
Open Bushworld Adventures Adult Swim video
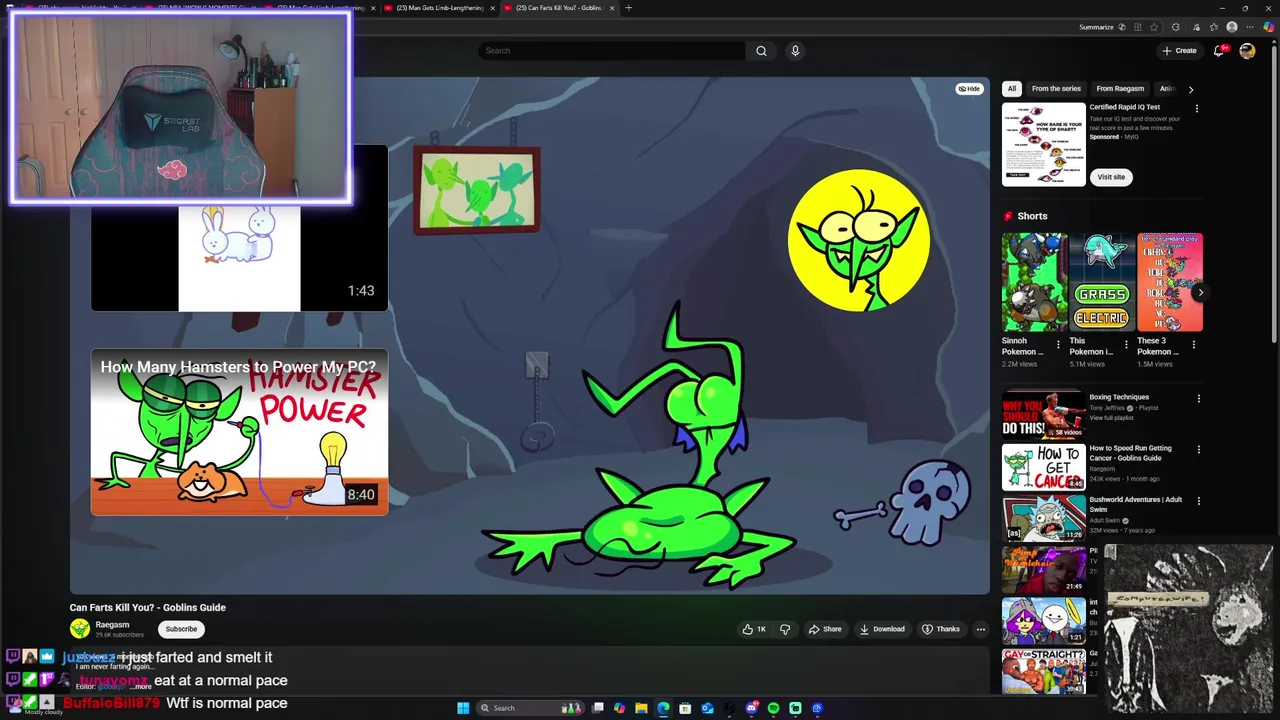1043,518
